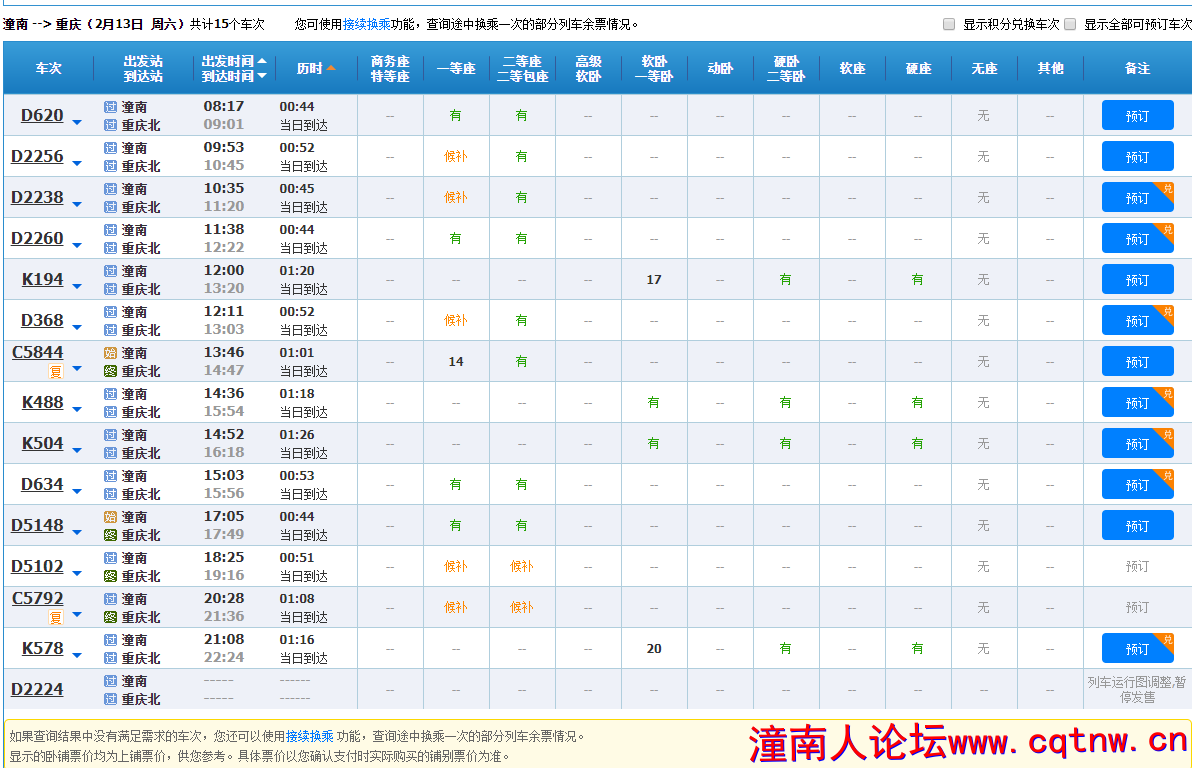Screen dimensions: 1192x768
Task: Click the 终 terminus icon for C5792 重庆北
Action: point(110,617)
